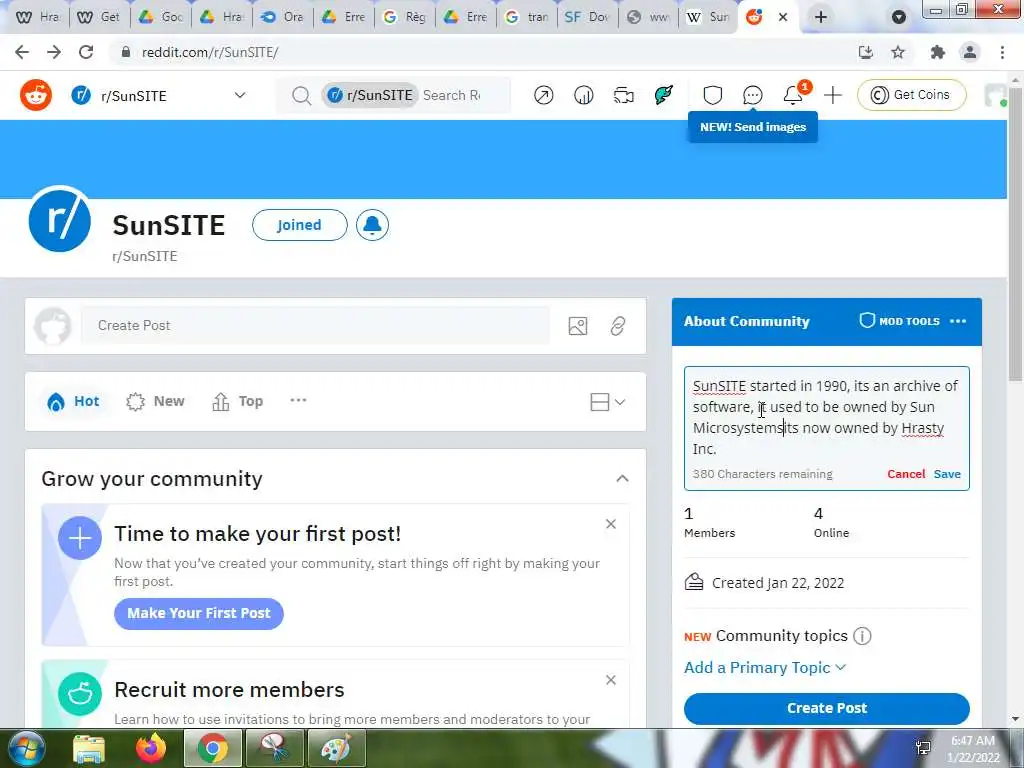Viewport: 1024px width, 768px height.
Task: Create a link post icon
Action: [618, 326]
